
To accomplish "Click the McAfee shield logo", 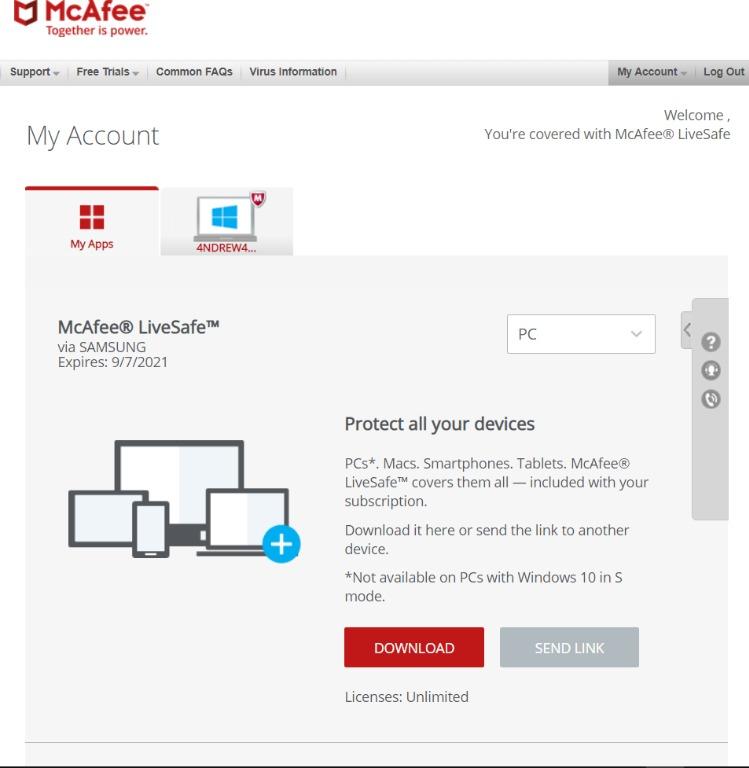I will click(25, 12).
